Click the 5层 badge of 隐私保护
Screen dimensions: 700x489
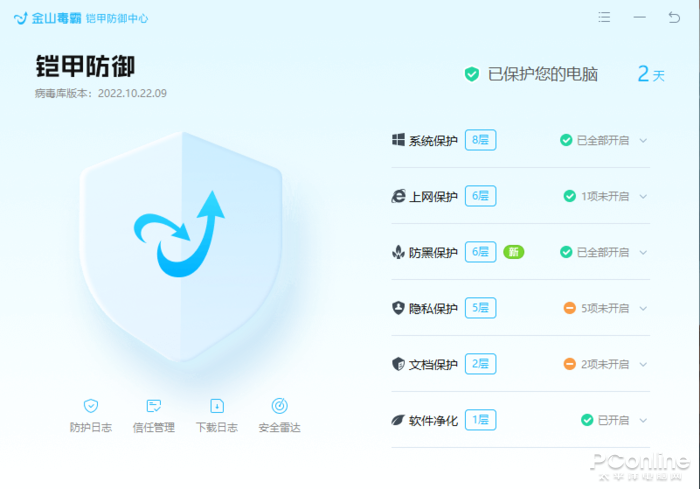(x=480, y=308)
